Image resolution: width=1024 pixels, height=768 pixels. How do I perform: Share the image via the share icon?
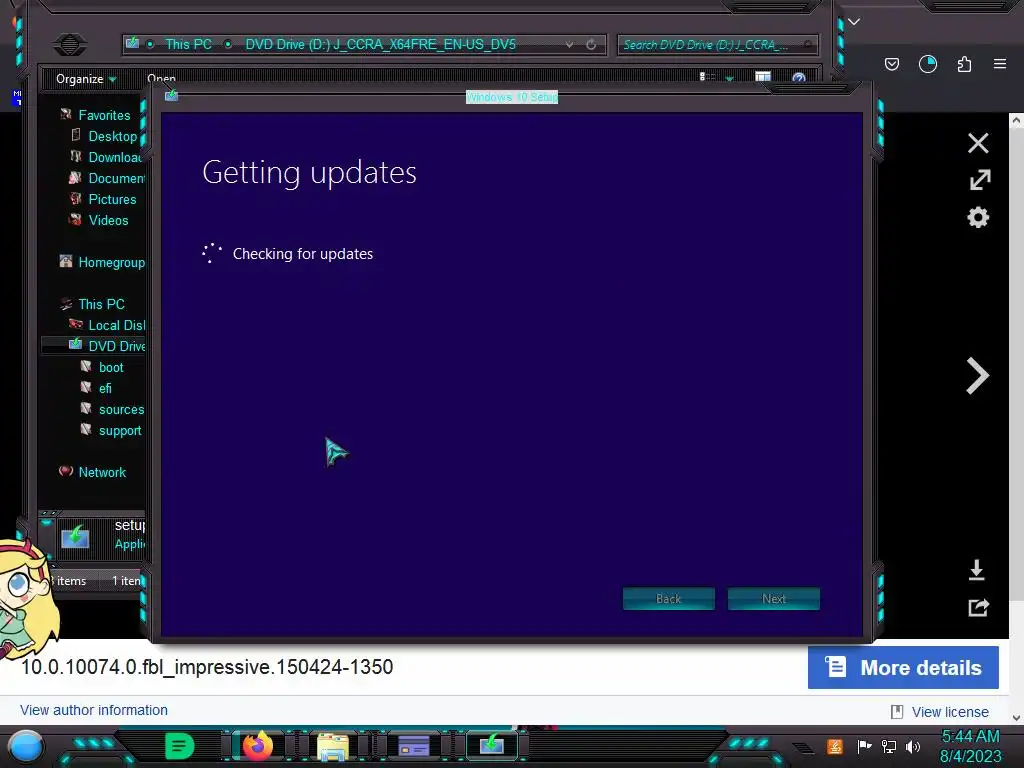[x=978, y=607]
